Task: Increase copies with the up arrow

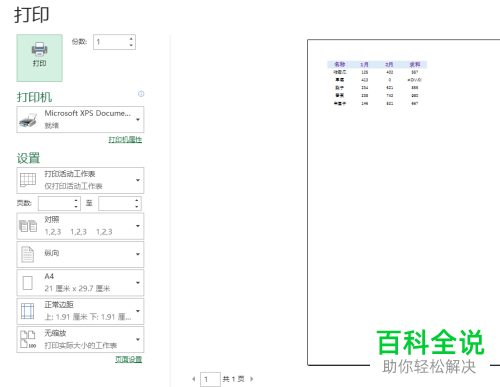Action: 131,39
